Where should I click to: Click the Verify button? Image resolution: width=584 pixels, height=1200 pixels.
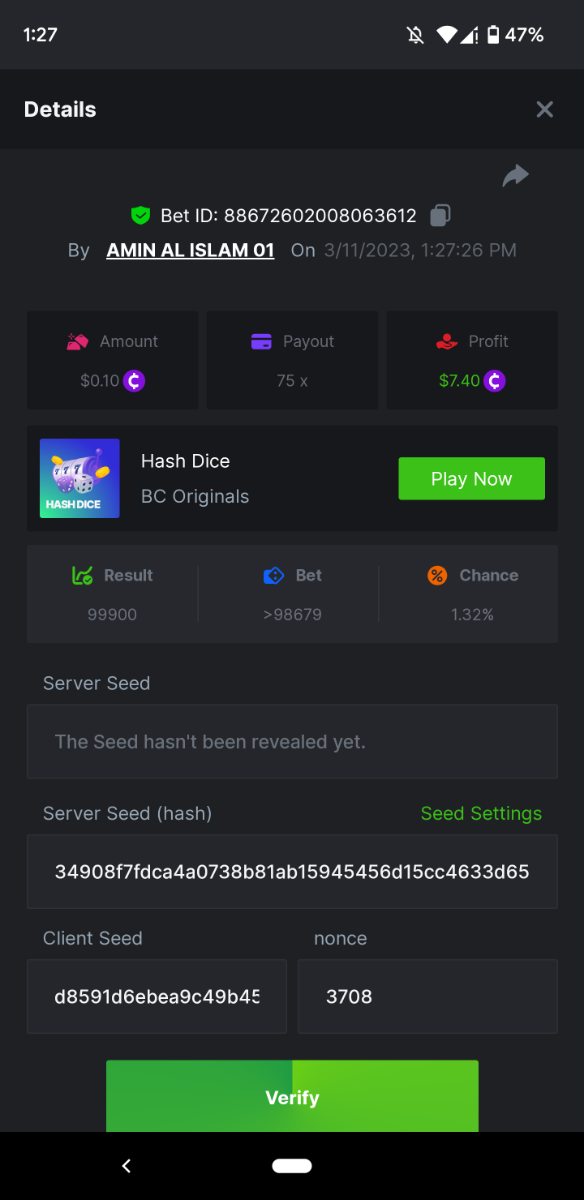[x=292, y=1096]
